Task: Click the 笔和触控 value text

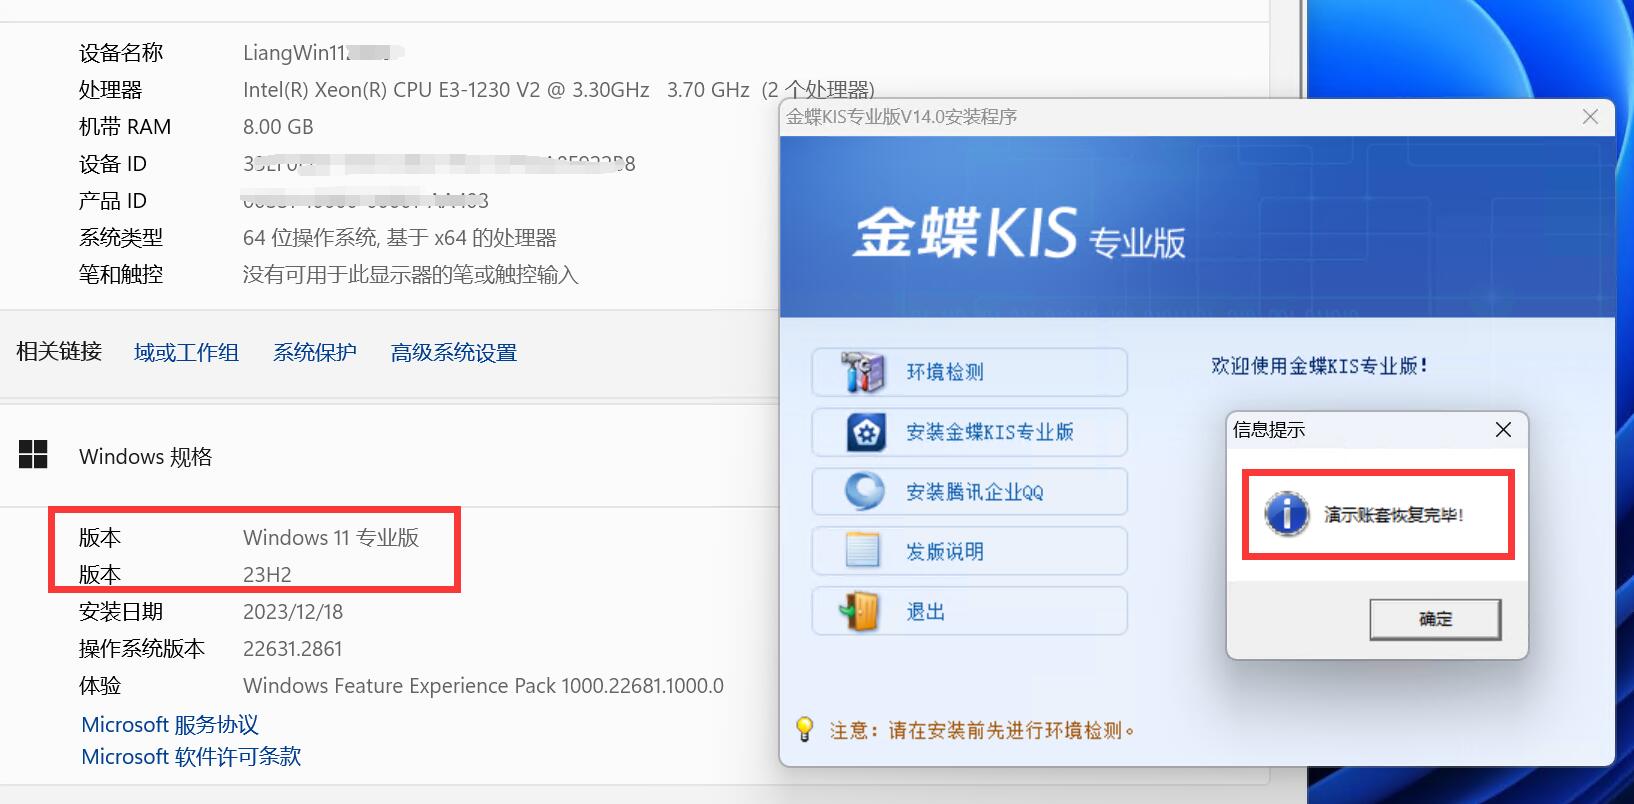Action: coord(411,274)
